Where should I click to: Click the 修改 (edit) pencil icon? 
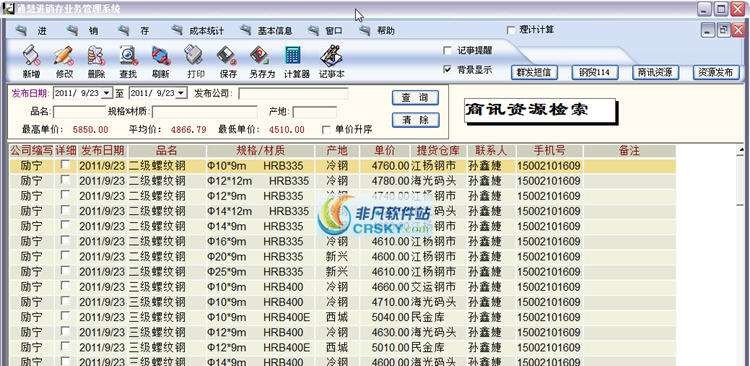click(64, 56)
